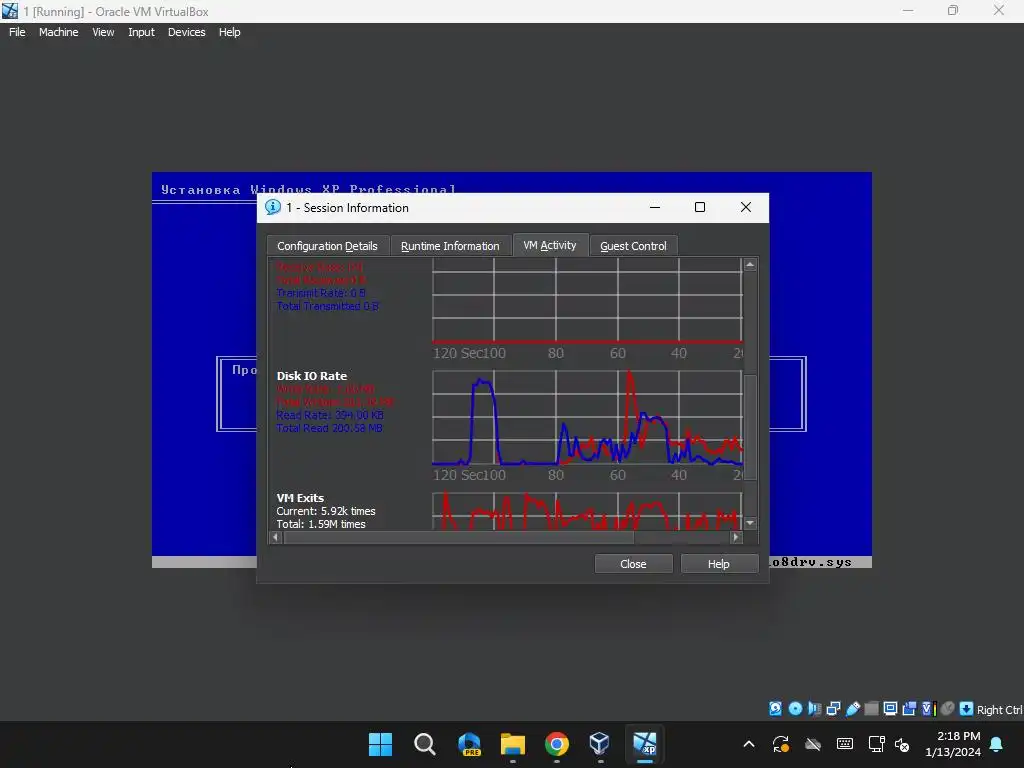Screen dimensions: 1024x768
Task: Click the network adapters indicator icon
Action: 833,709
